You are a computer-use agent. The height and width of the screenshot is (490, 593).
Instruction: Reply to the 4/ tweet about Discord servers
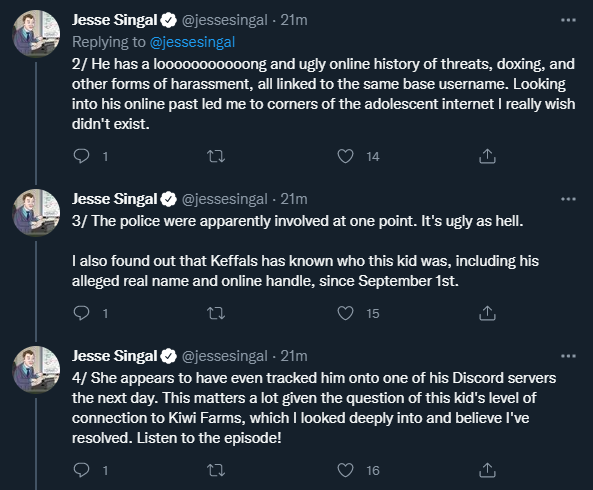point(81,470)
